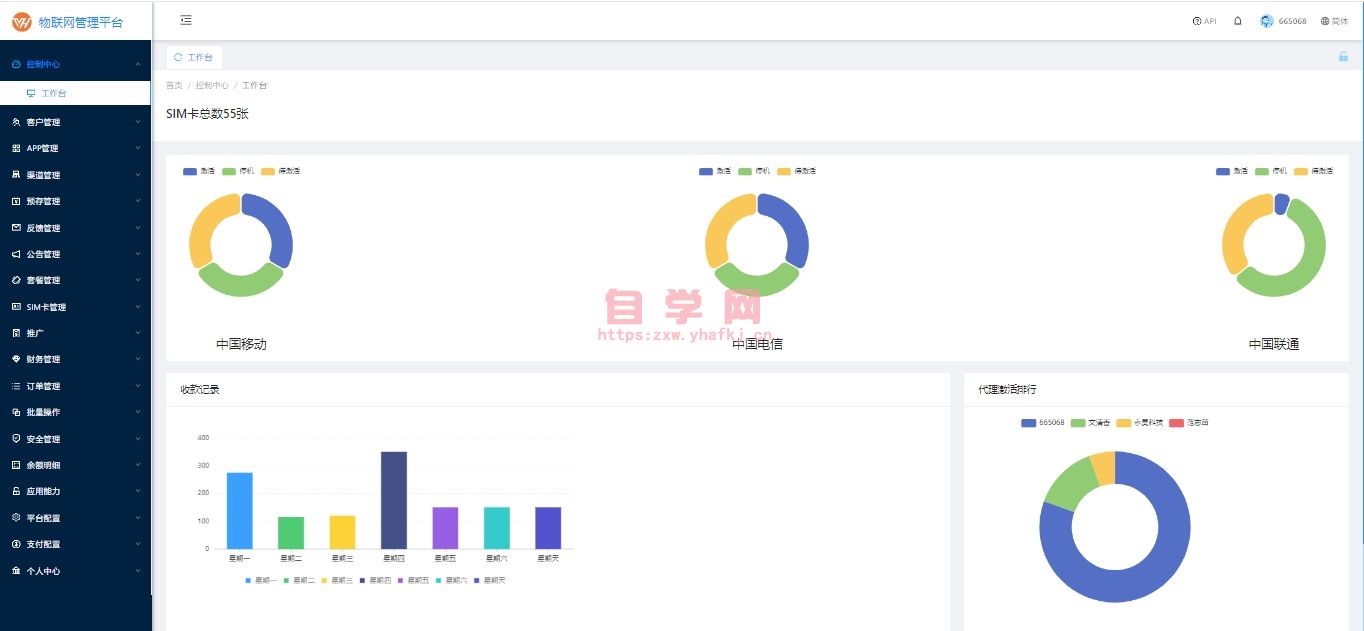Screen dimensions: 1364x631
Task: Select 工作台 in the sidebar submenu
Action: pos(75,93)
